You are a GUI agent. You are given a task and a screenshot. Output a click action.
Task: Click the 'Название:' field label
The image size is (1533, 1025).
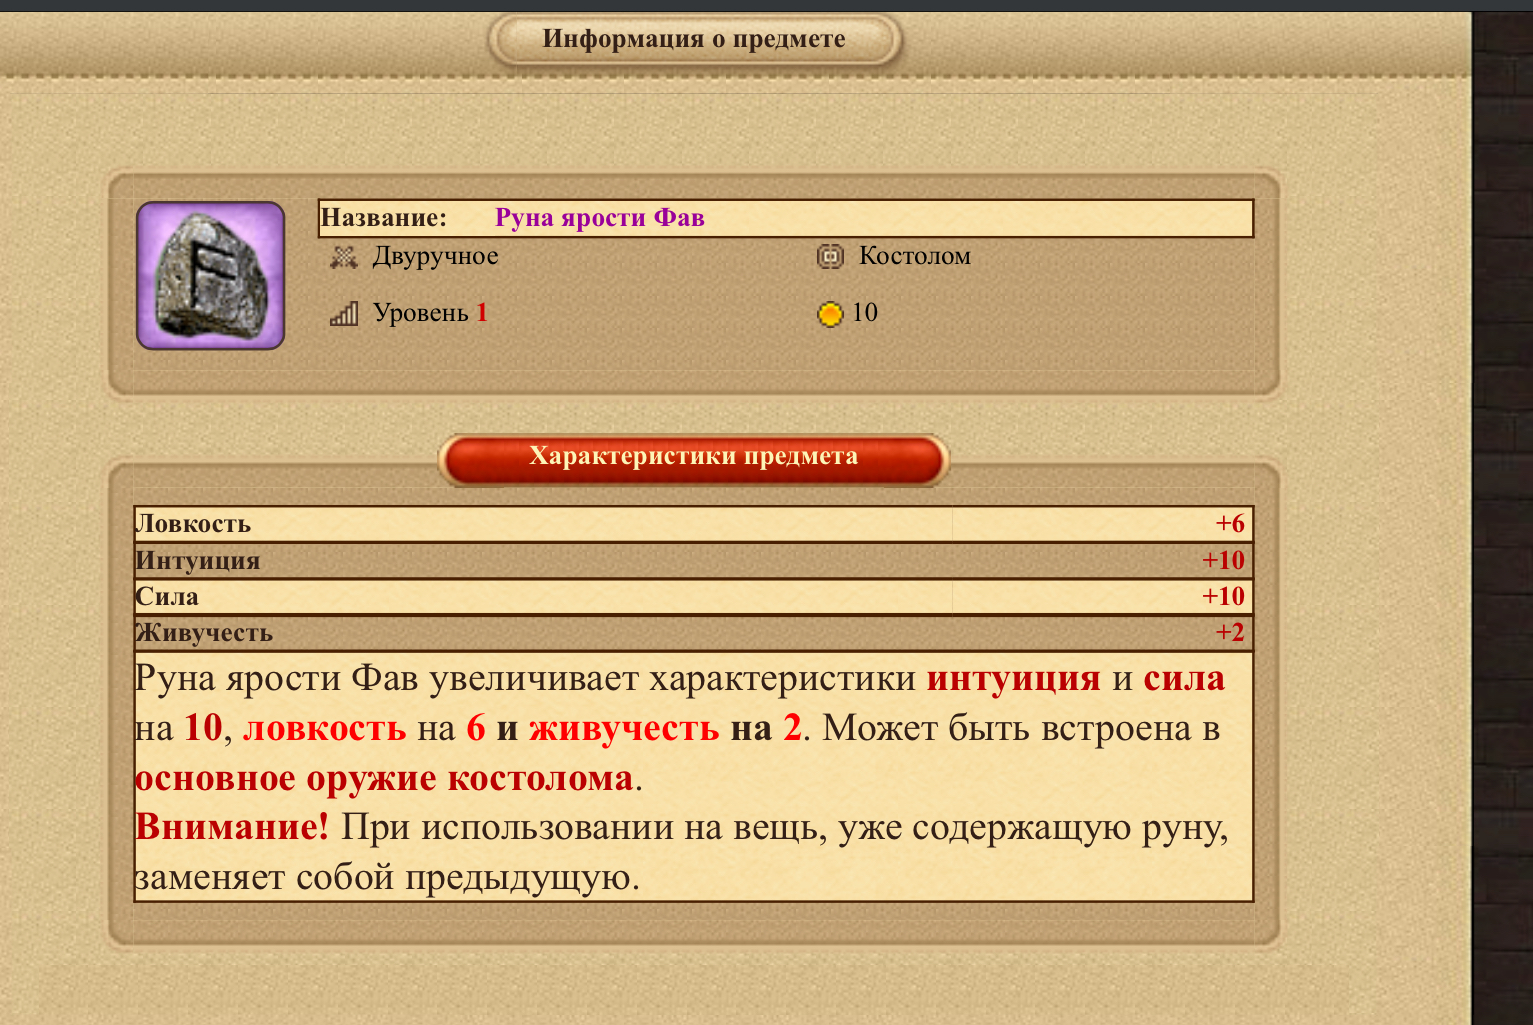pos(383,218)
